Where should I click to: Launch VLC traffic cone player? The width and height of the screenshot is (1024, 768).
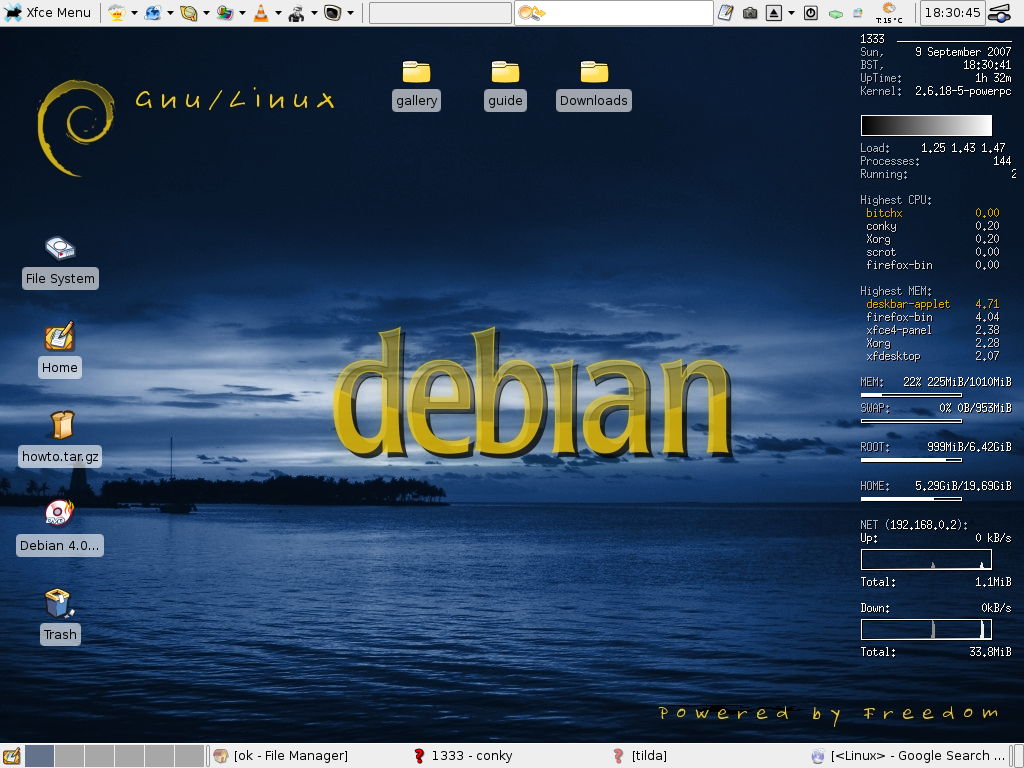click(x=261, y=12)
